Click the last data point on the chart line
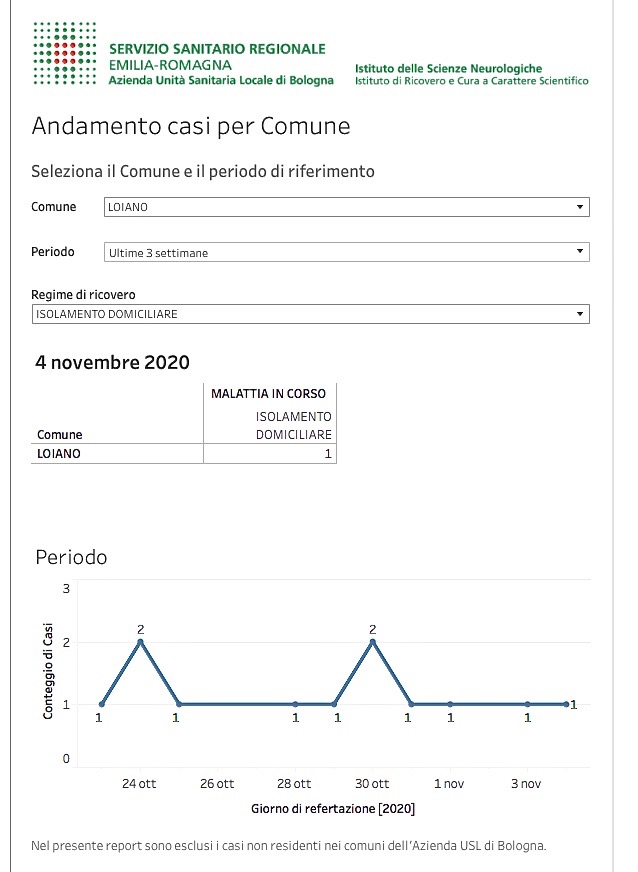This screenshot has width=638, height=872. [x=566, y=704]
